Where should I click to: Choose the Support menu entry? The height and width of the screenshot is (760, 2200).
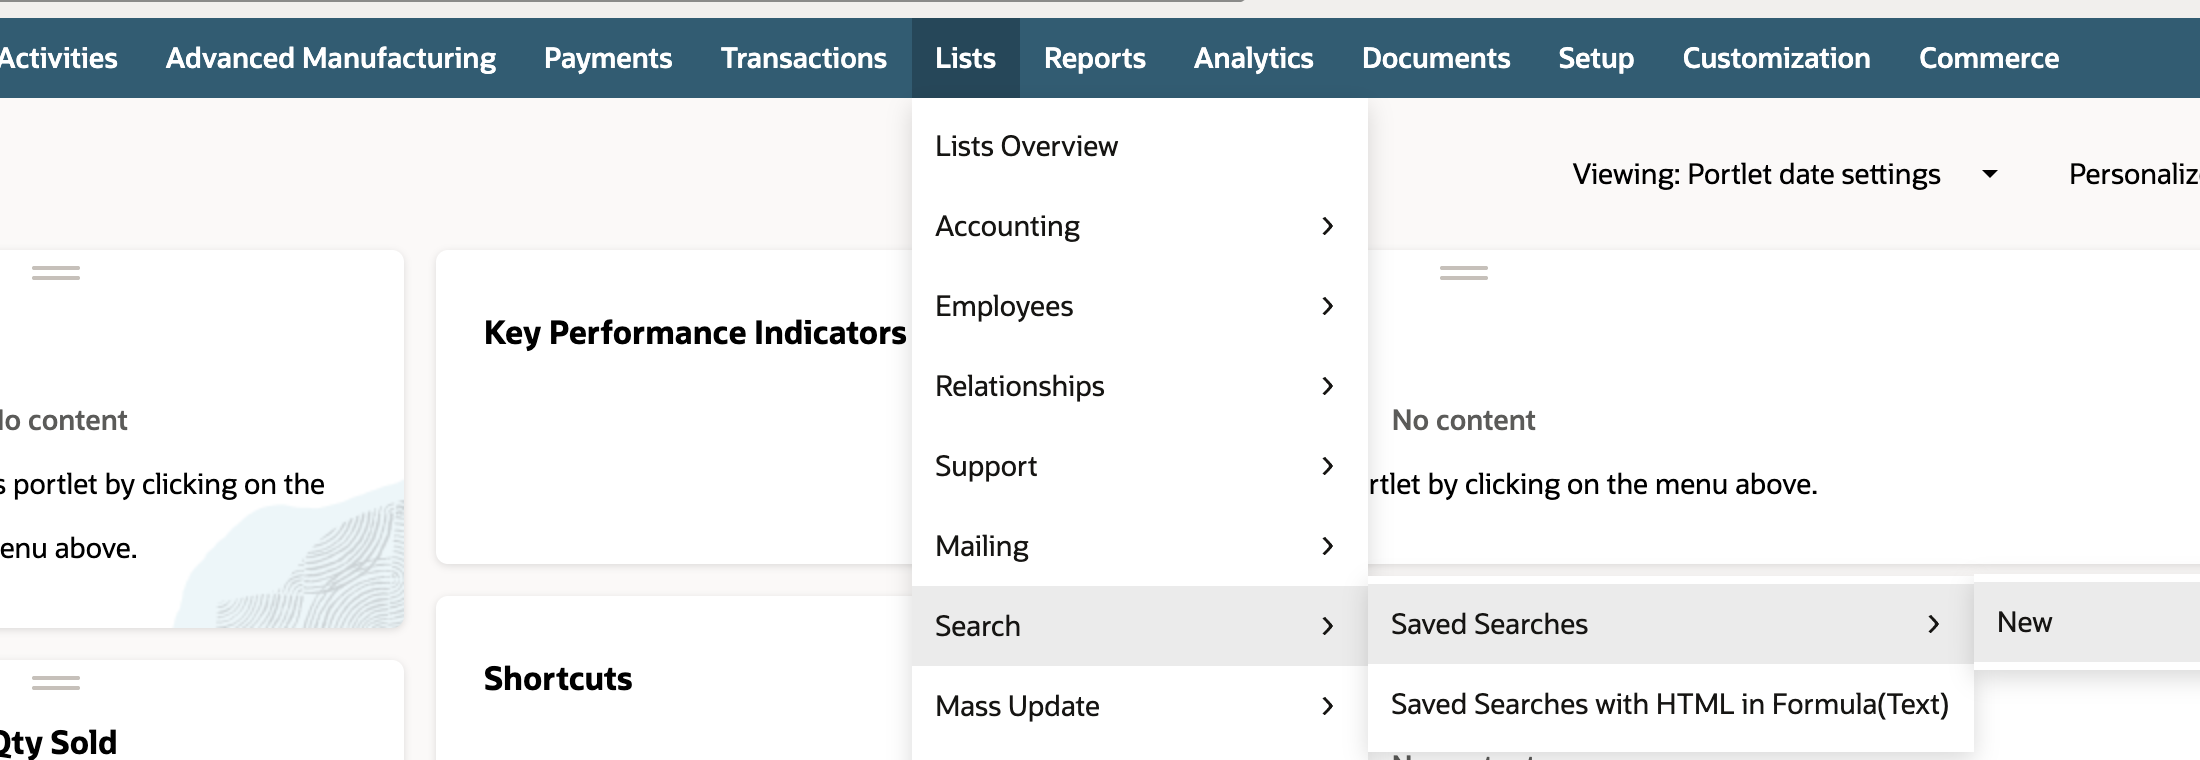(x=1140, y=466)
